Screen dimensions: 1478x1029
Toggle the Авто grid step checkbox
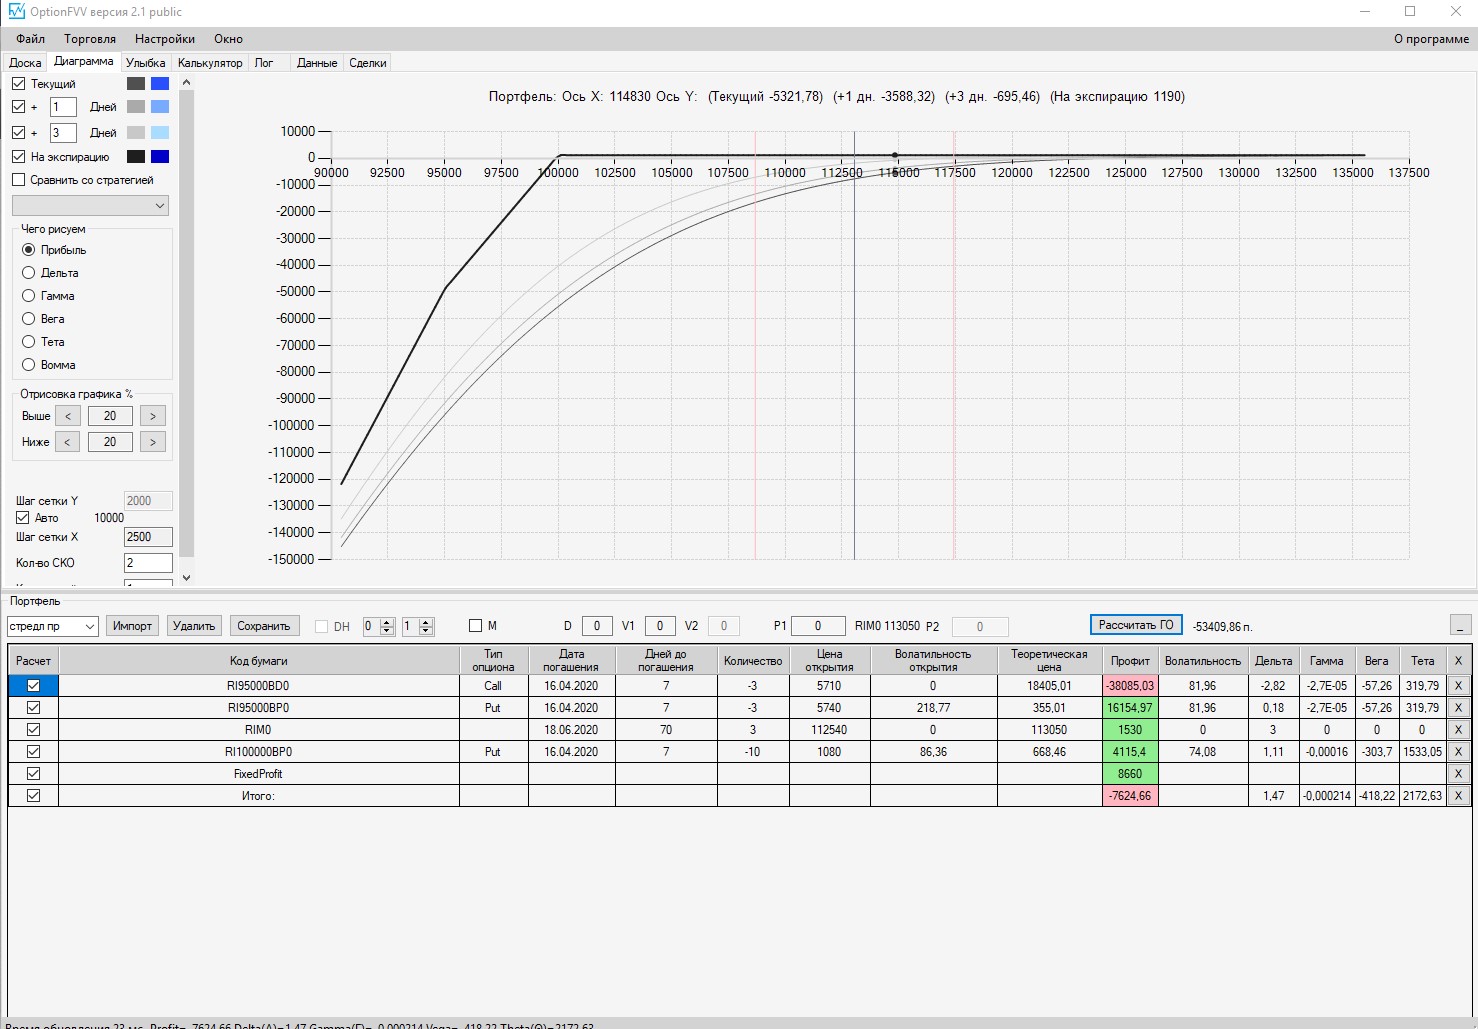click(x=23, y=518)
